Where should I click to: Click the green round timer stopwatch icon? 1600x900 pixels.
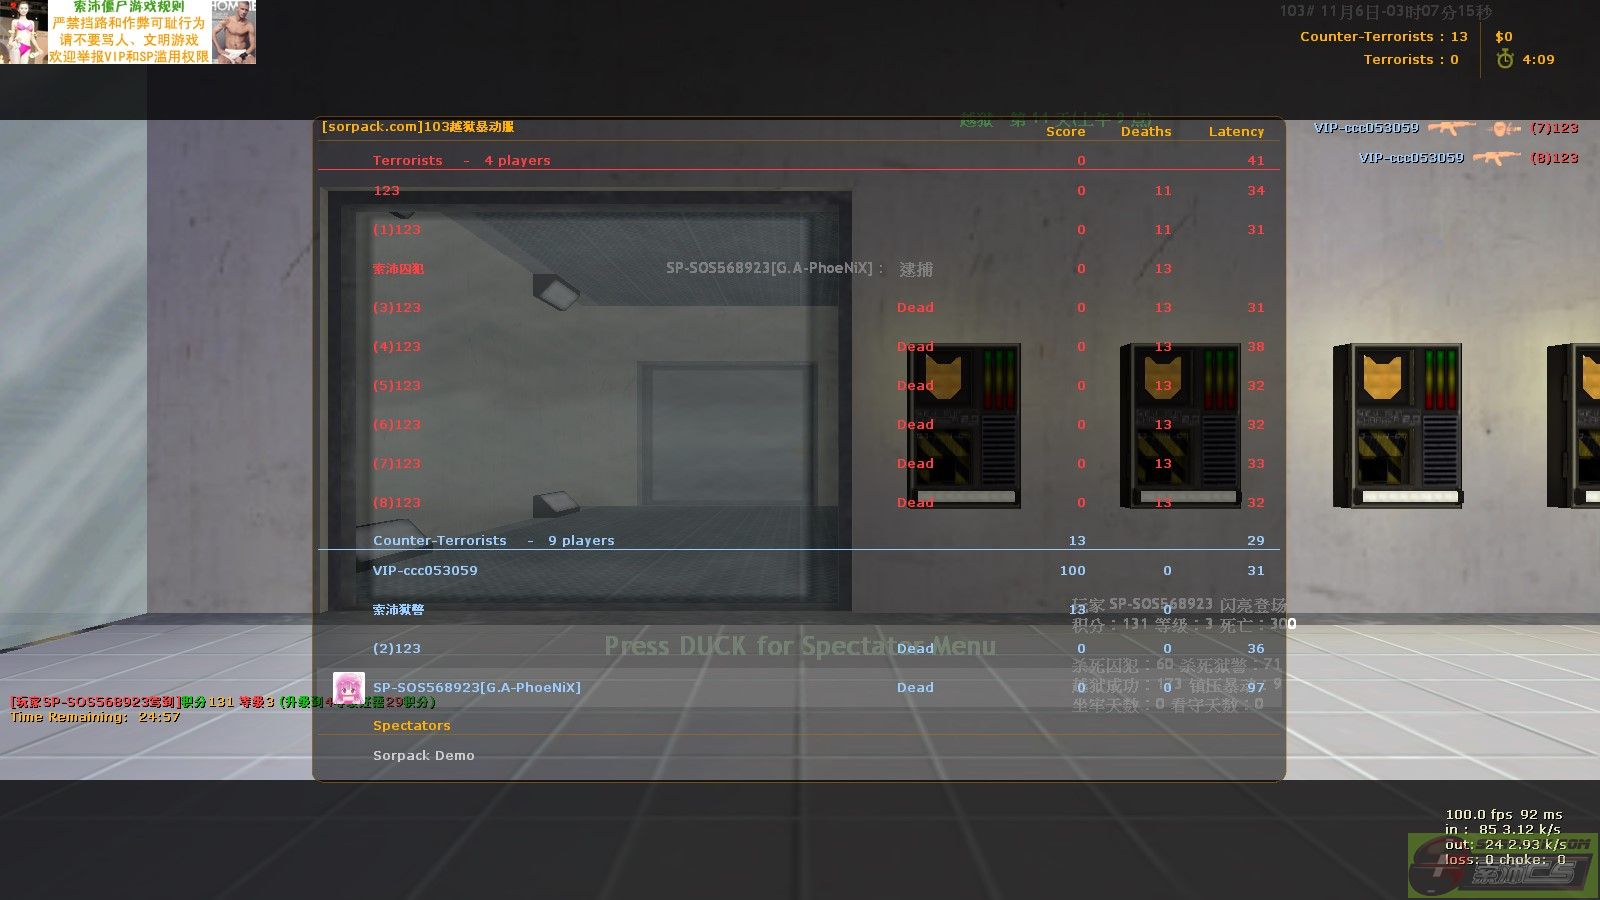(x=1504, y=59)
